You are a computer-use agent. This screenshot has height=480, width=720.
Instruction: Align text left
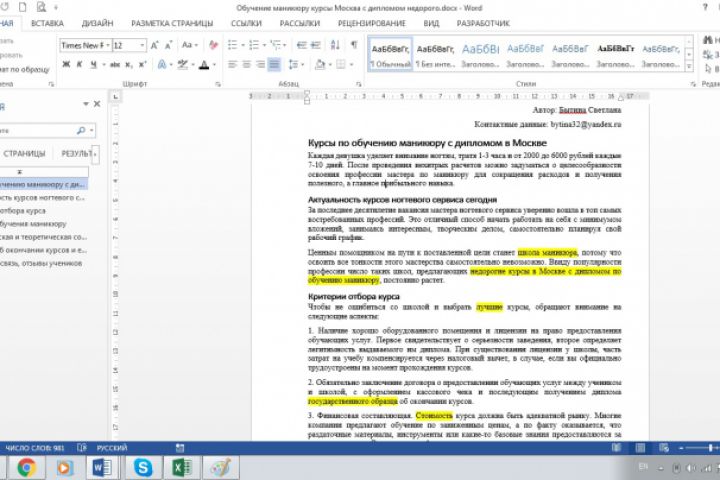[x=233, y=64]
